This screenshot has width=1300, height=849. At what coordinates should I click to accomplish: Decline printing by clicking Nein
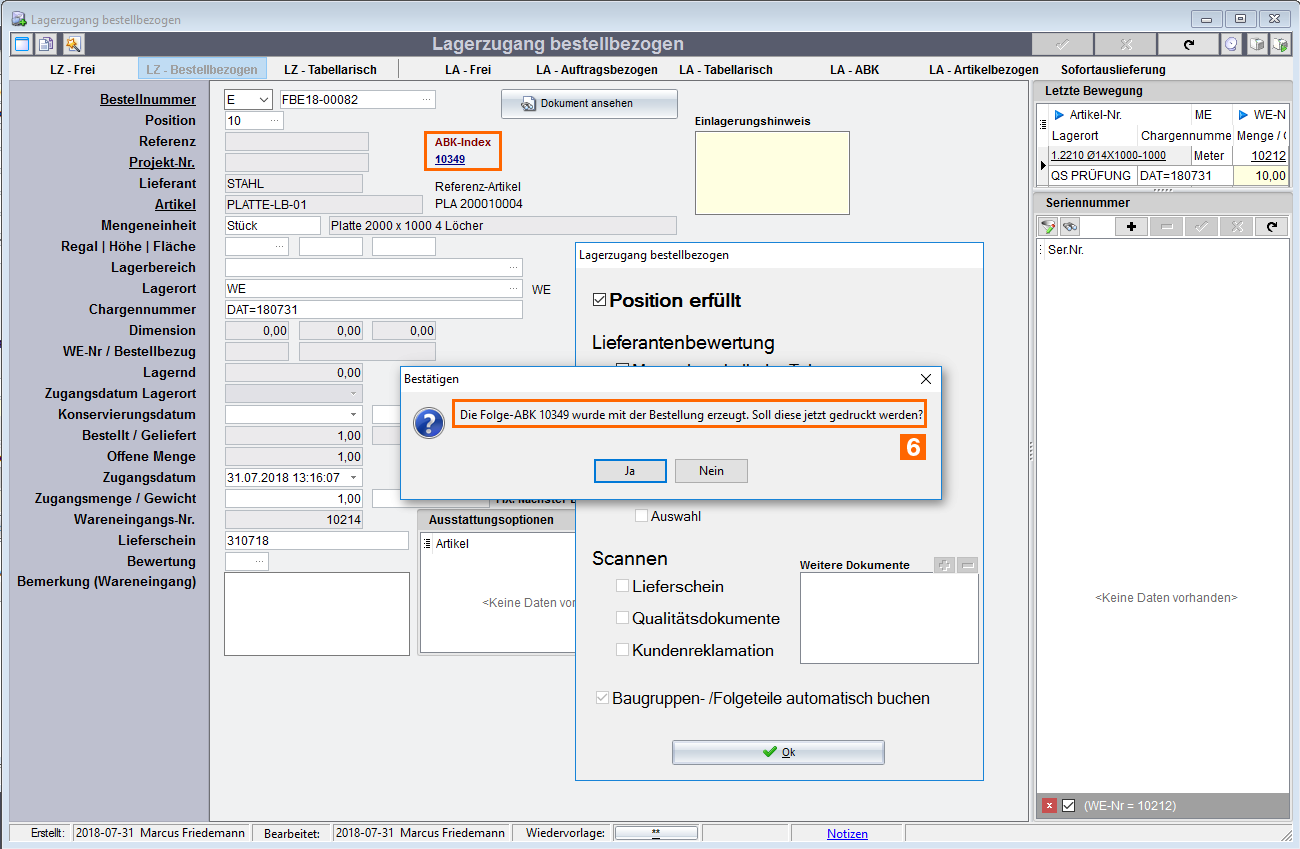[x=711, y=471]
